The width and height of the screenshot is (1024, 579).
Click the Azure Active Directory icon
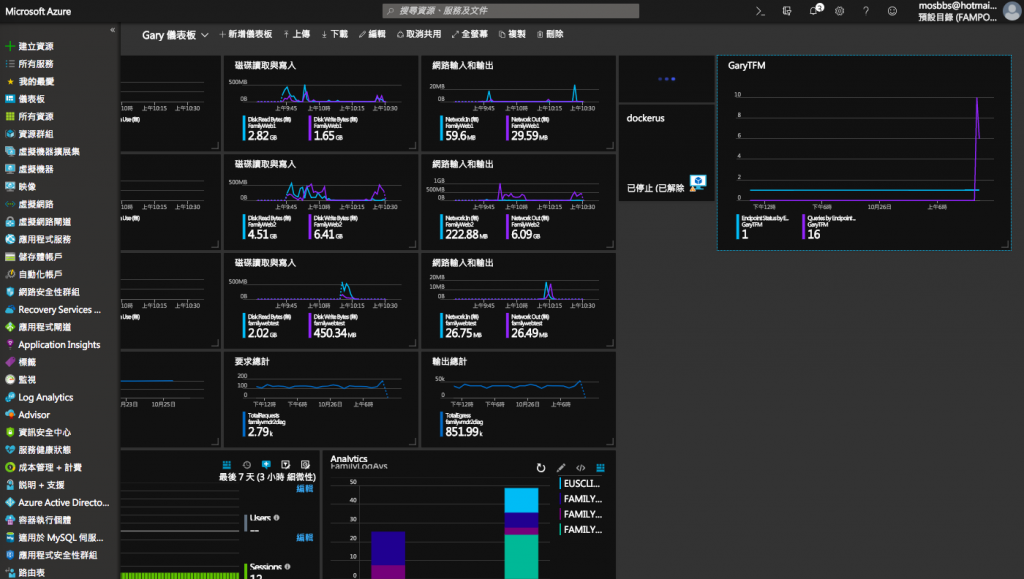pos(10,503)
